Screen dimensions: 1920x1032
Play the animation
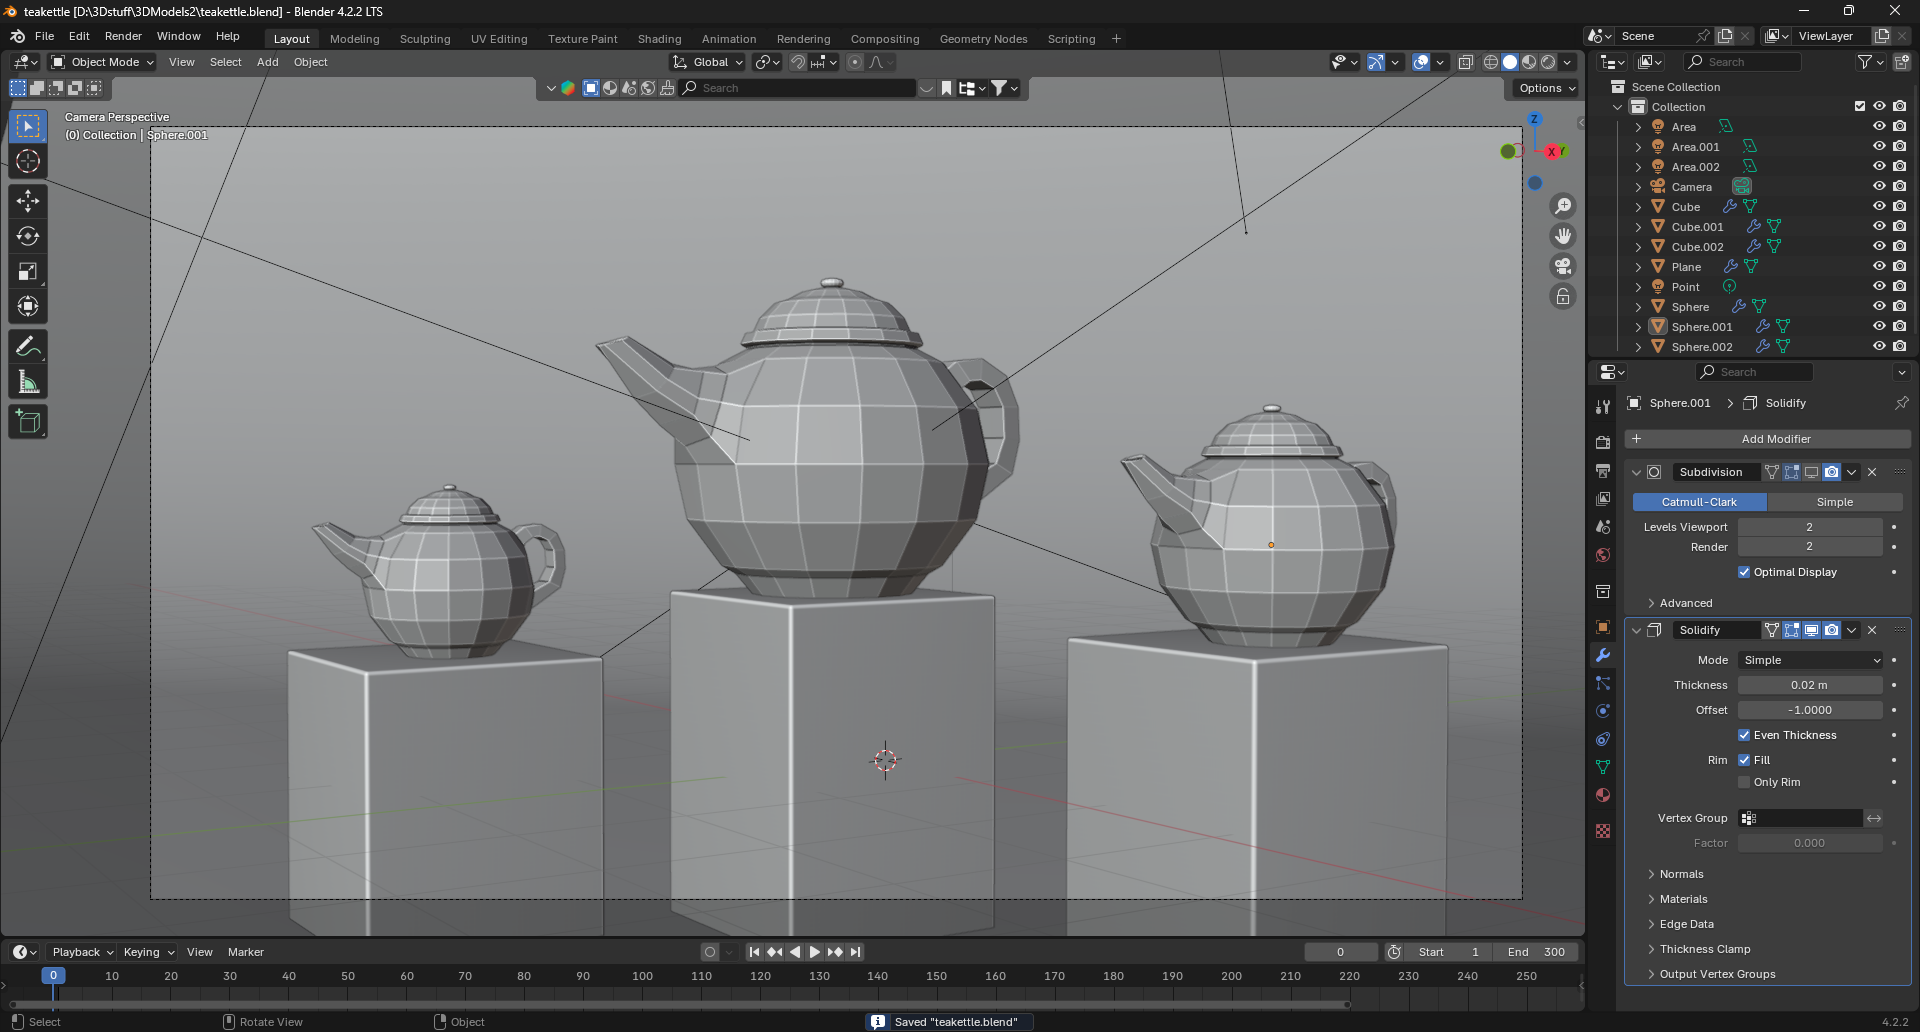(814, 952)
